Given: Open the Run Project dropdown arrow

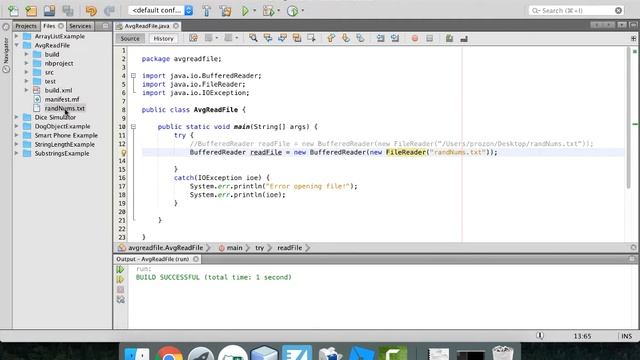Looking at the screenshot, I should [x=254, y=11].
